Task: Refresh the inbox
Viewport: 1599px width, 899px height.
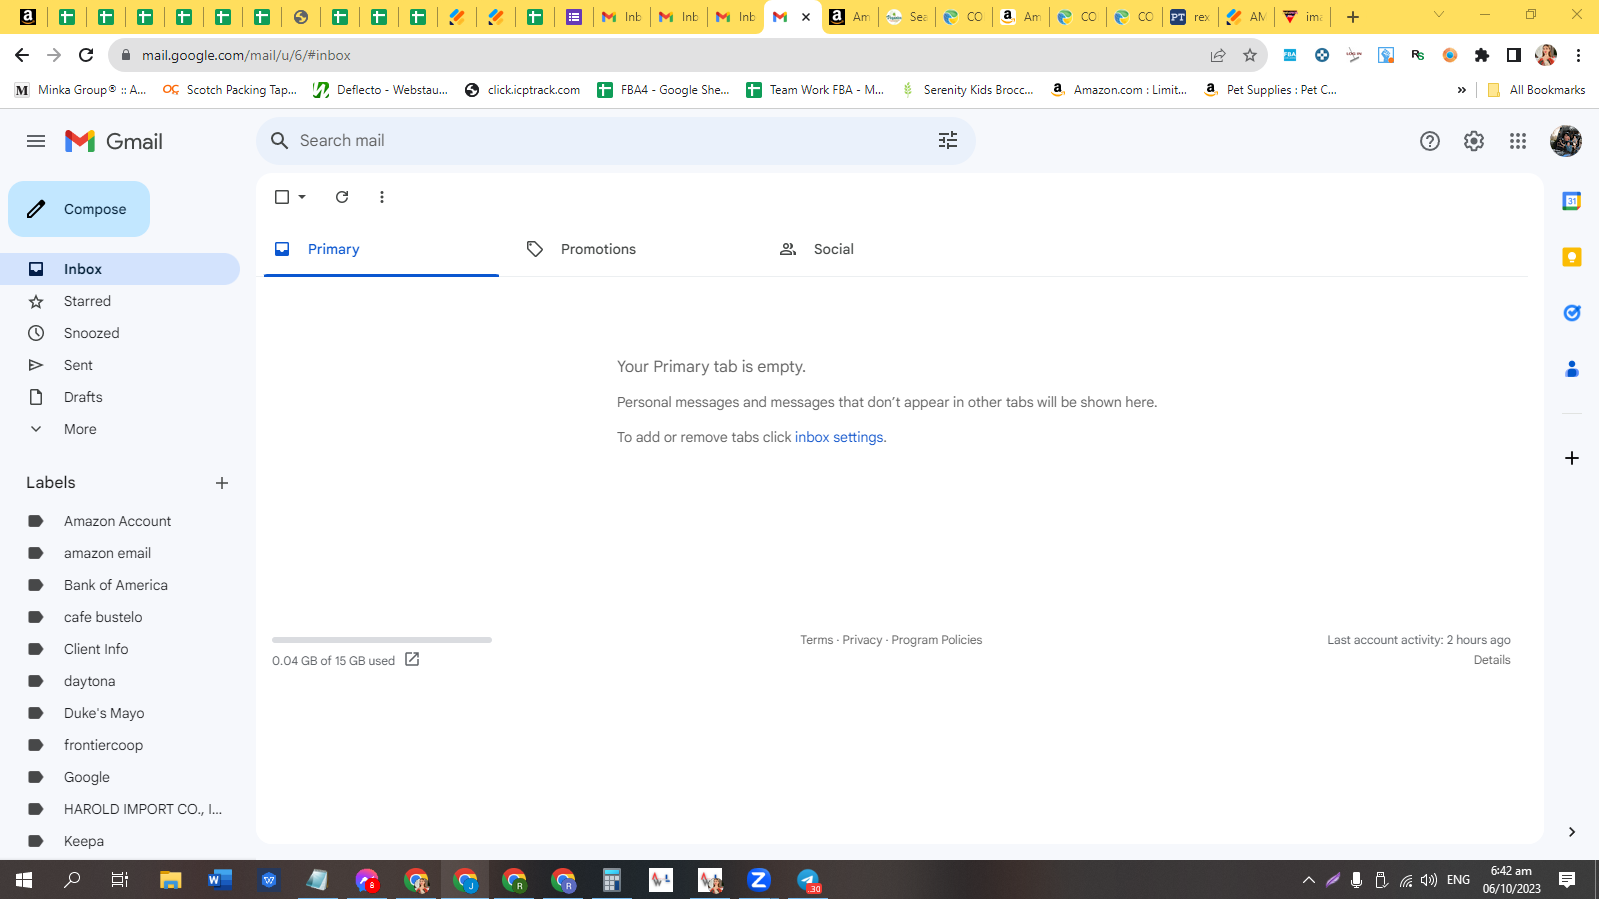Action: pyautogui.click(x=342, y=197)
